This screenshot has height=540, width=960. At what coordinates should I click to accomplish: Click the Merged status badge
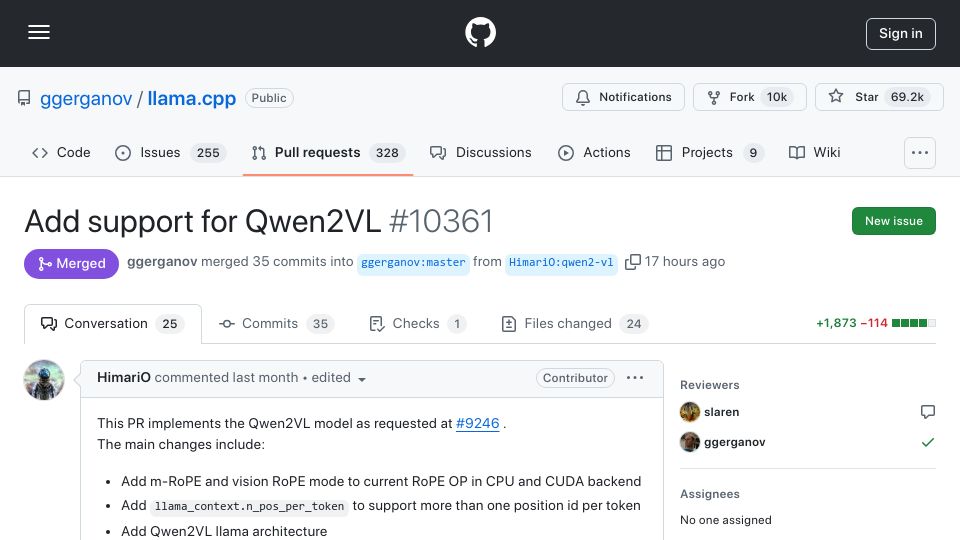pyautogui.click(x=71, y=264)
